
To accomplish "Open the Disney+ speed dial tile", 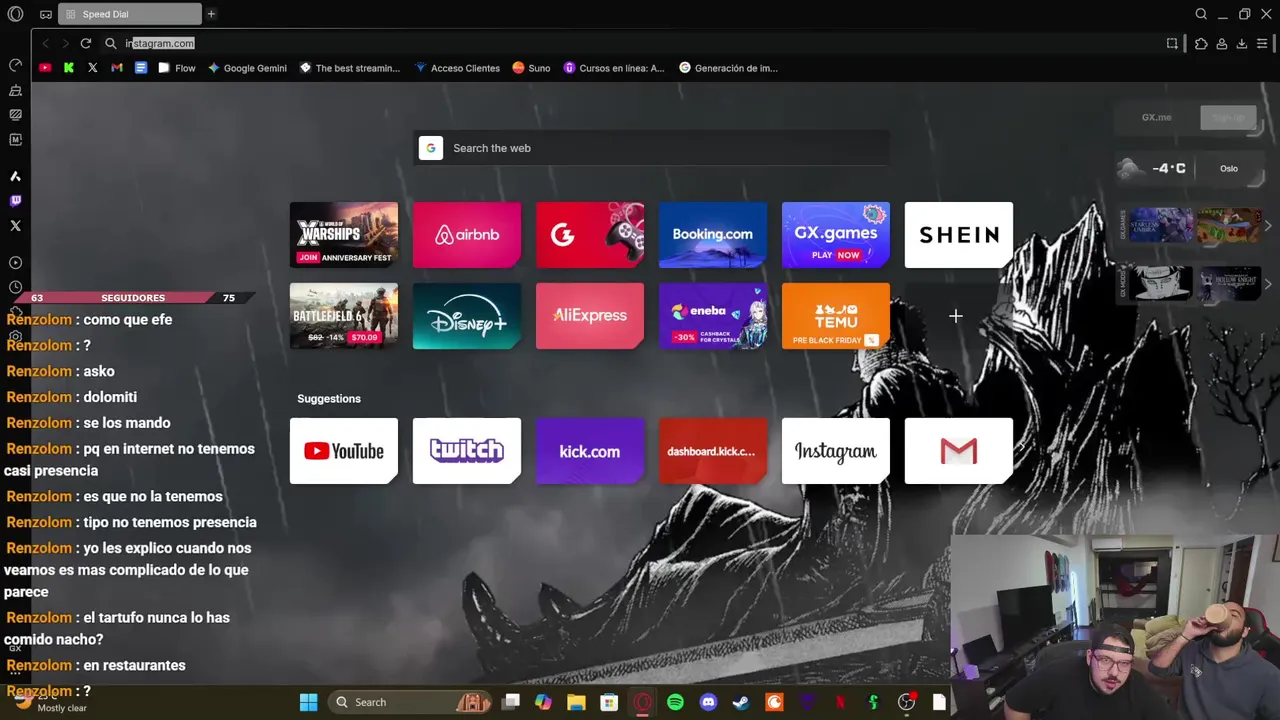I will point(467,316).
